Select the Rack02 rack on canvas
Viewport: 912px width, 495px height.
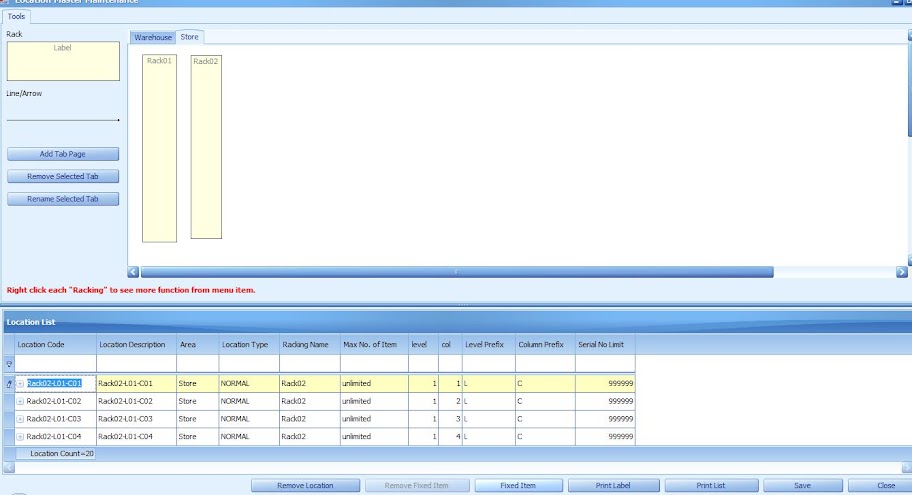[x=206, y=147]
